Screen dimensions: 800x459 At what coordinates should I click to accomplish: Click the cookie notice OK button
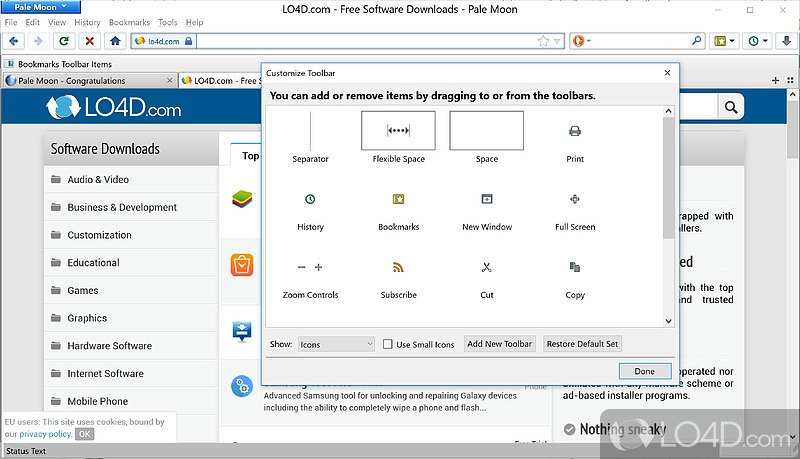tap(85, 434)
